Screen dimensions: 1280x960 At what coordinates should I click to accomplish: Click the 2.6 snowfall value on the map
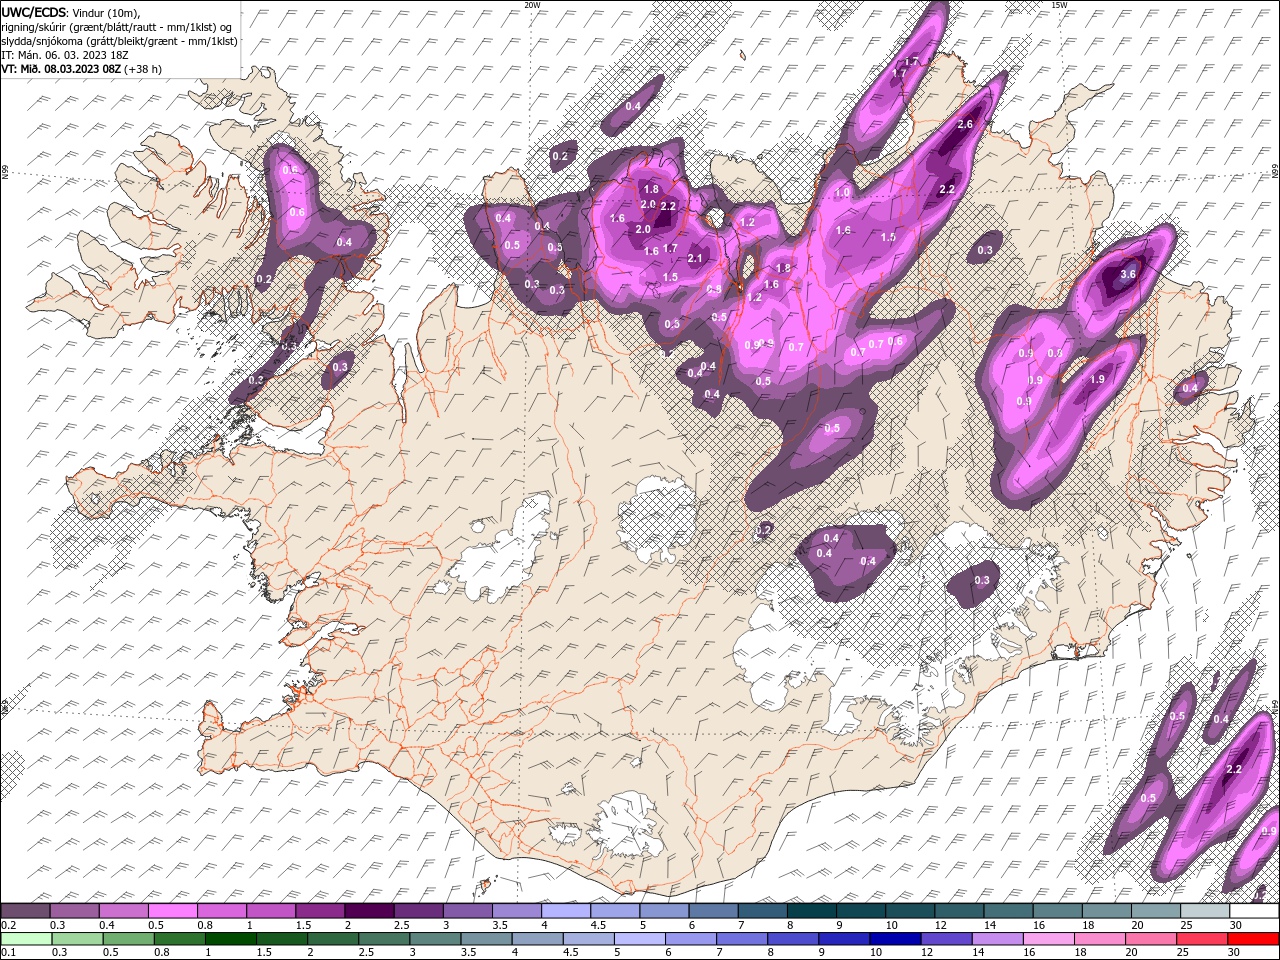965,125
